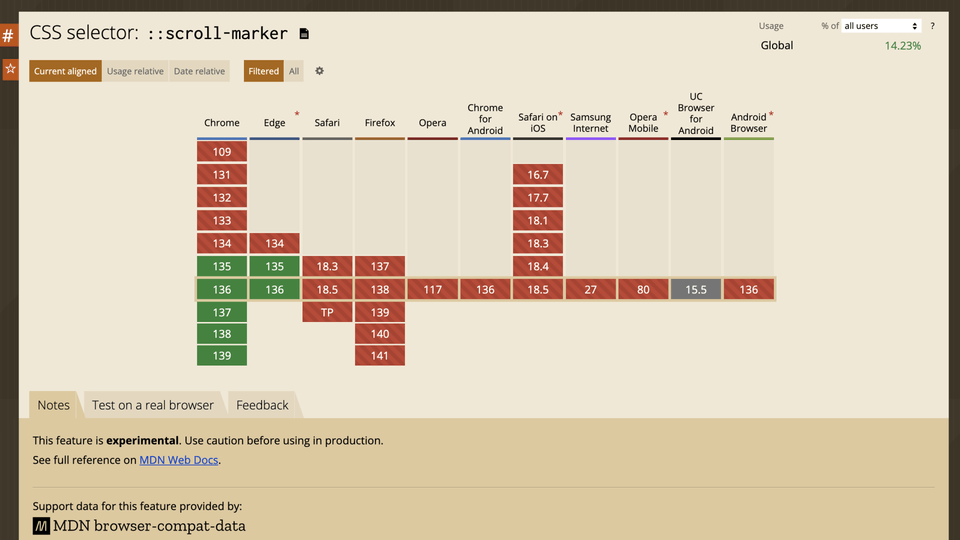This screenshot has width=960, height=540.
Task: Click the hash permalink icon
Action: point(9,36)
